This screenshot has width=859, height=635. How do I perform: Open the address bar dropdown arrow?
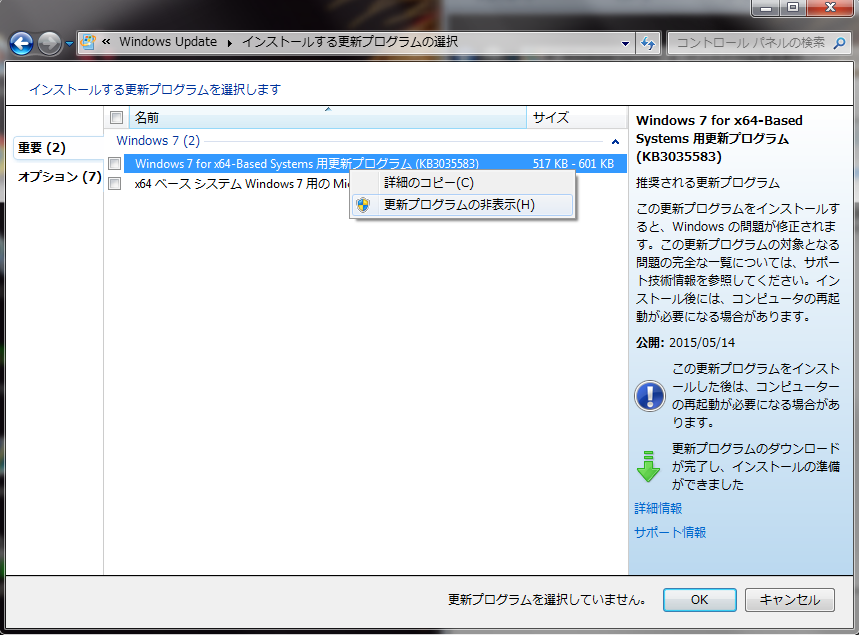[x=625, y=43]
